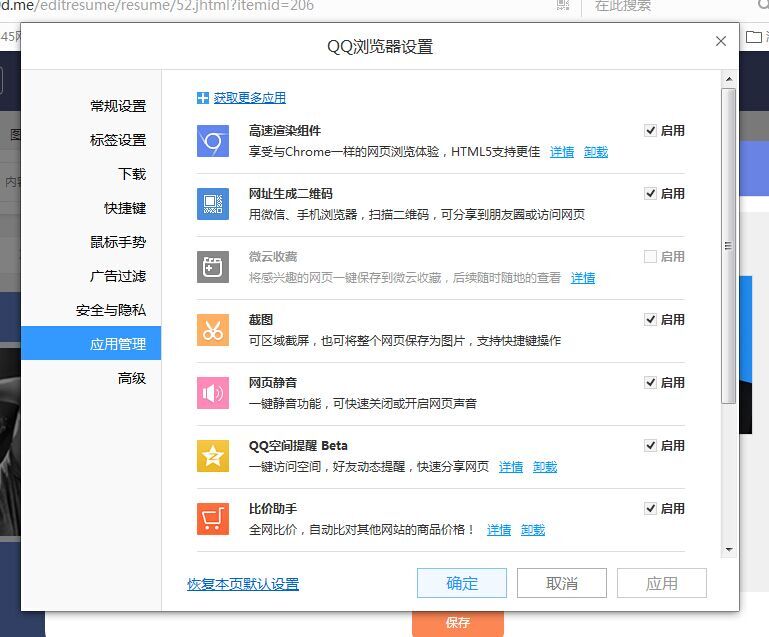Click the scrollbar up arrow

pos(729,79)
